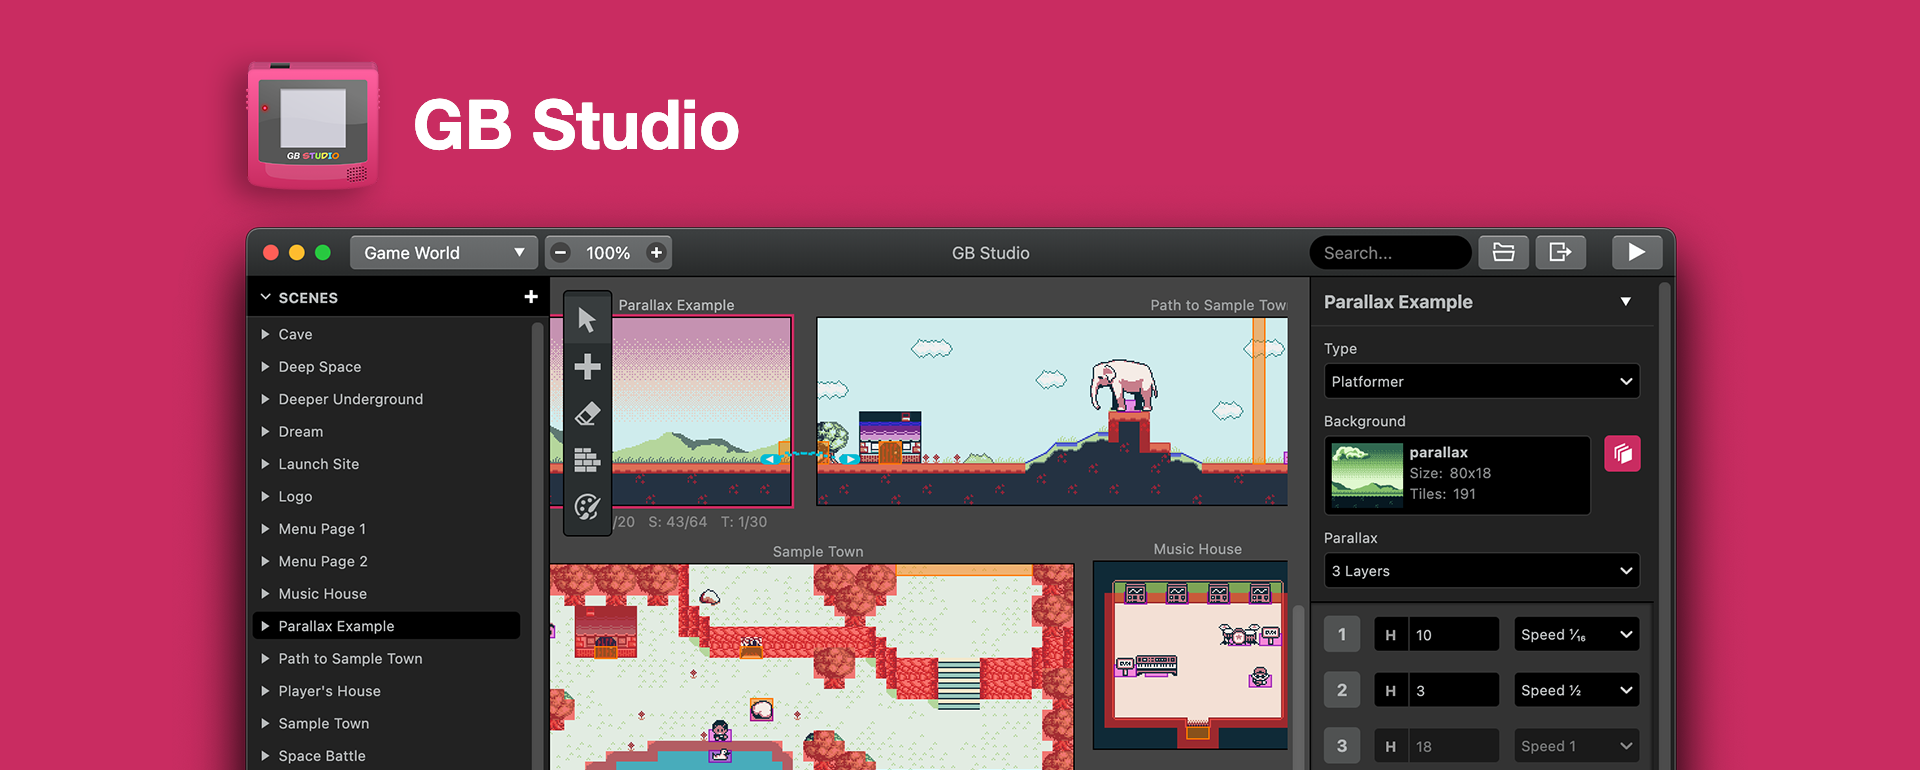Pick the Collisions brick tool

(587, 460)
